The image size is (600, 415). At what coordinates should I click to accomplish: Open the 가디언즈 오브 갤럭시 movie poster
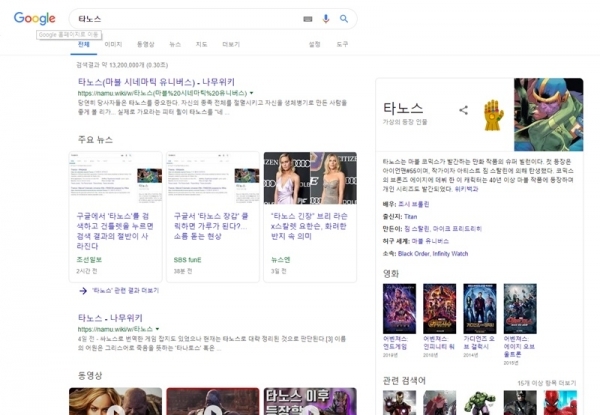tap(479, 309)
